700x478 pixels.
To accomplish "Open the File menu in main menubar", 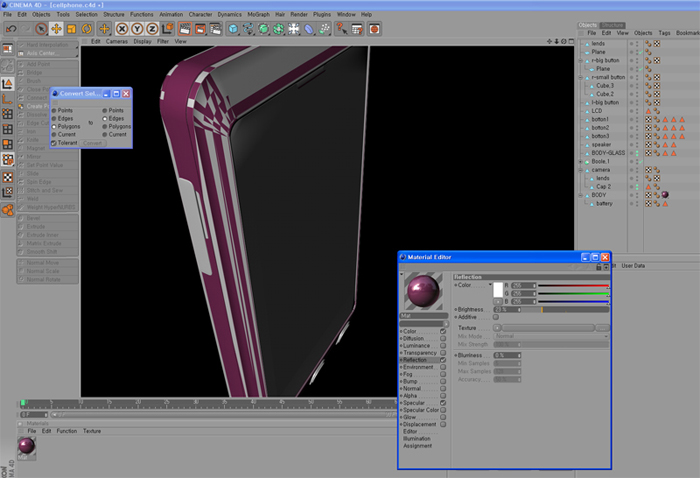I will [8, 15].
